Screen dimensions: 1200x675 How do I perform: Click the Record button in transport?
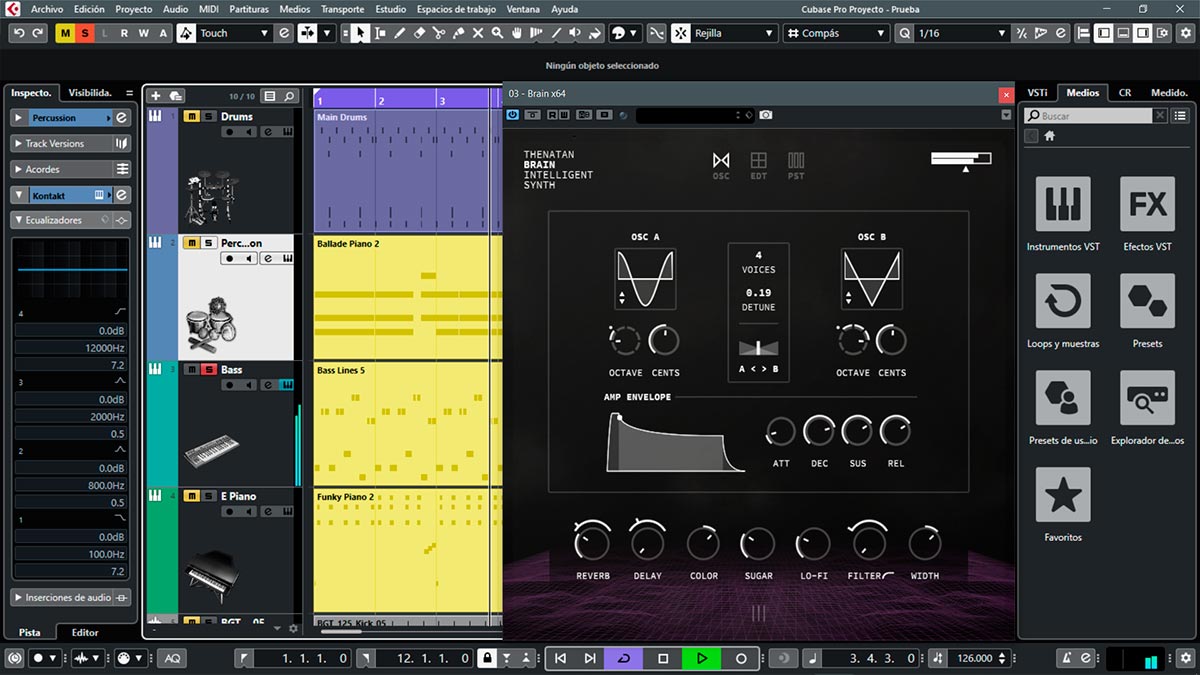pos(741,658)
